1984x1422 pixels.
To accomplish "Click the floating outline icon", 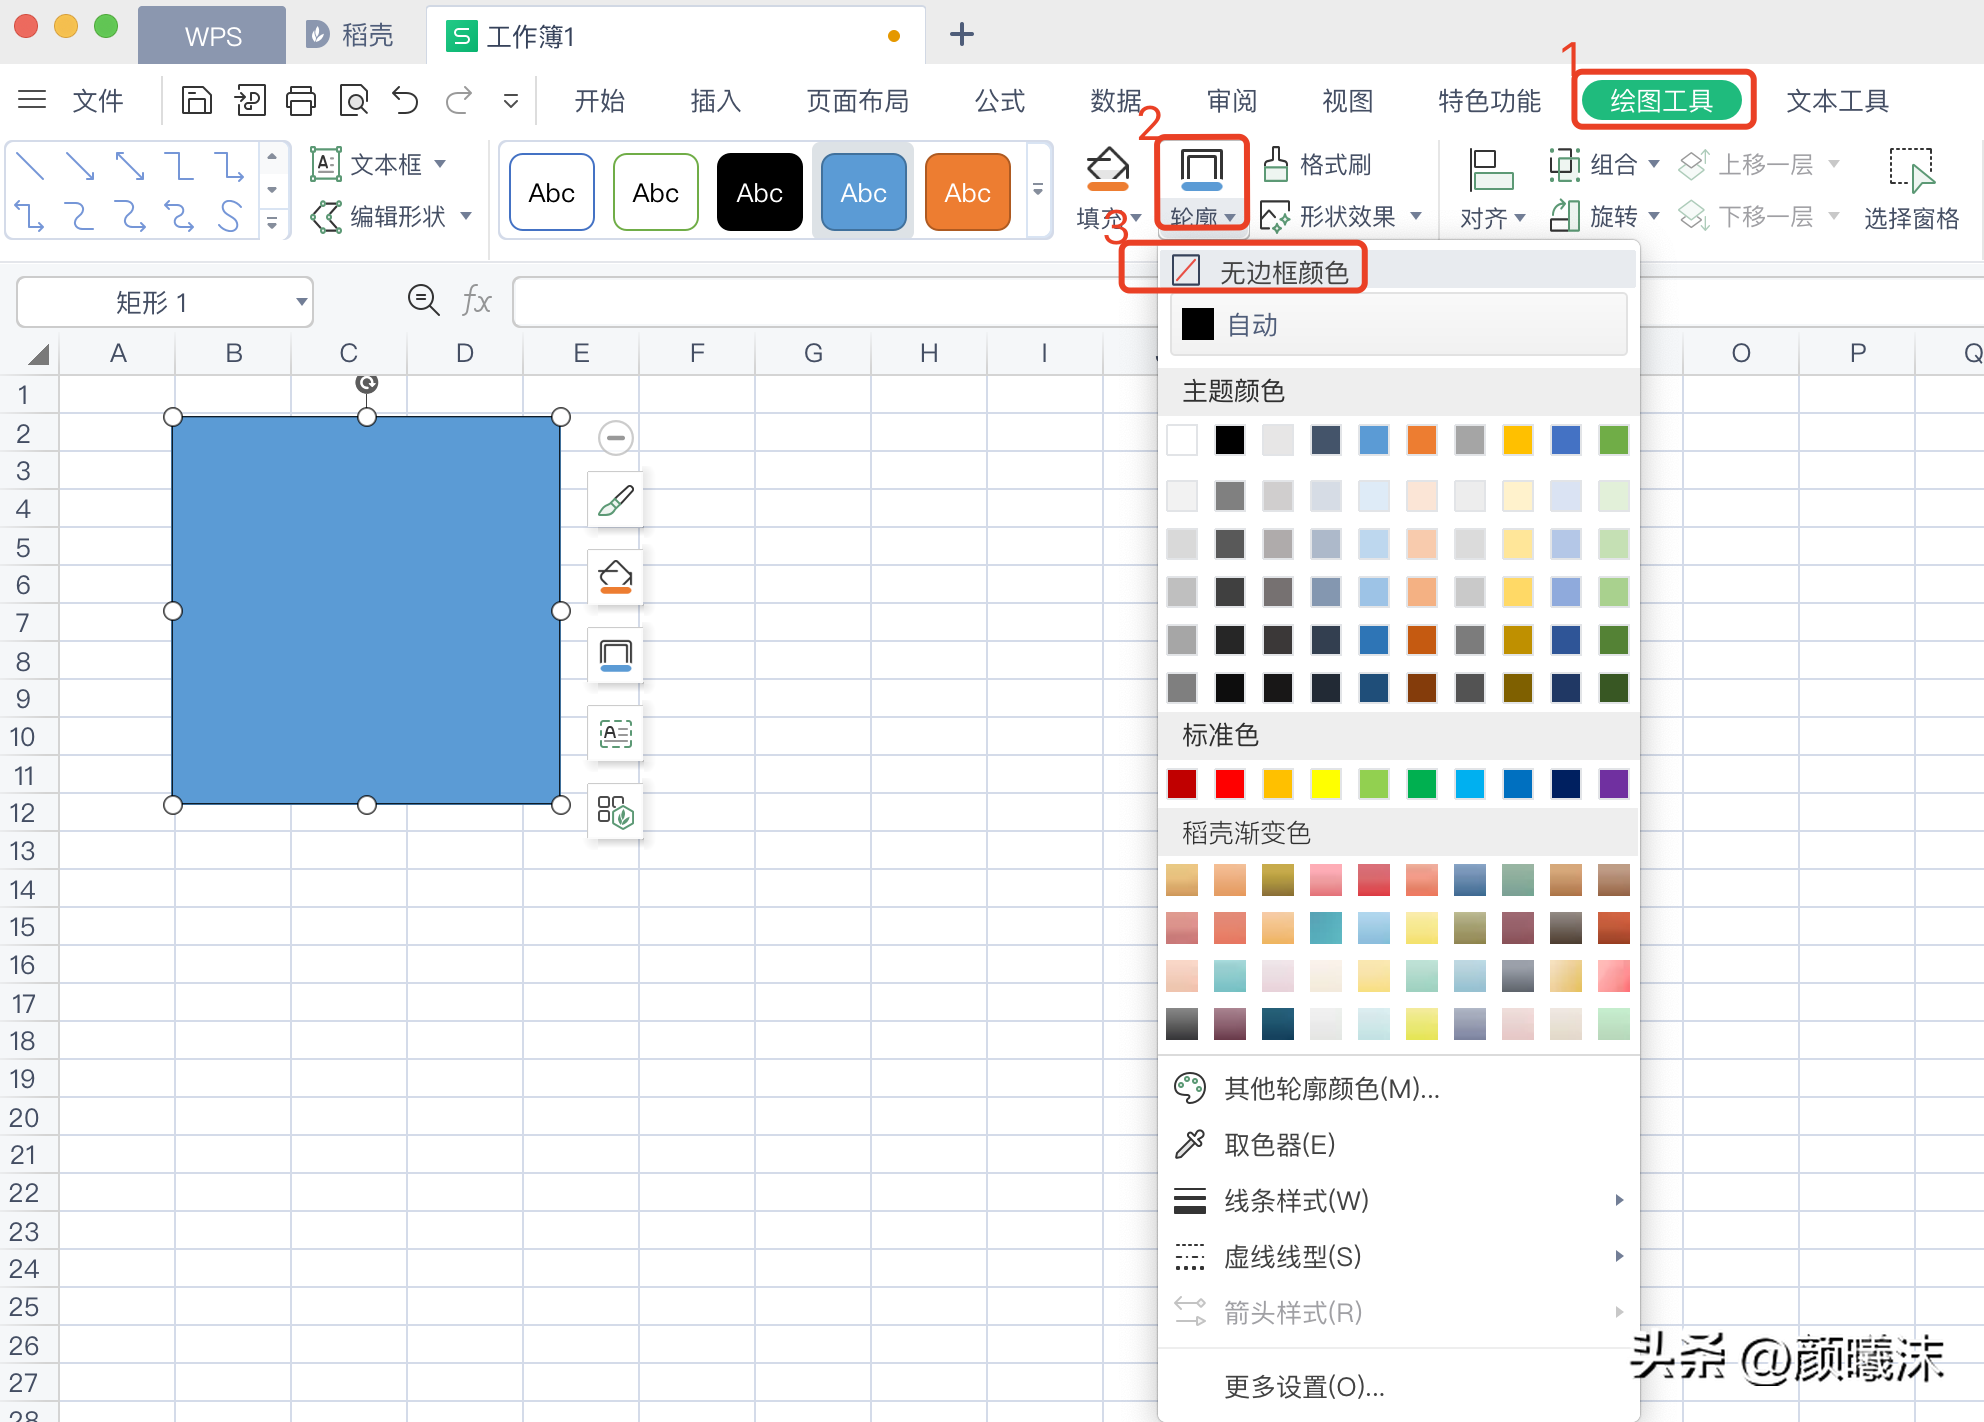I will (x=615, y=655).
